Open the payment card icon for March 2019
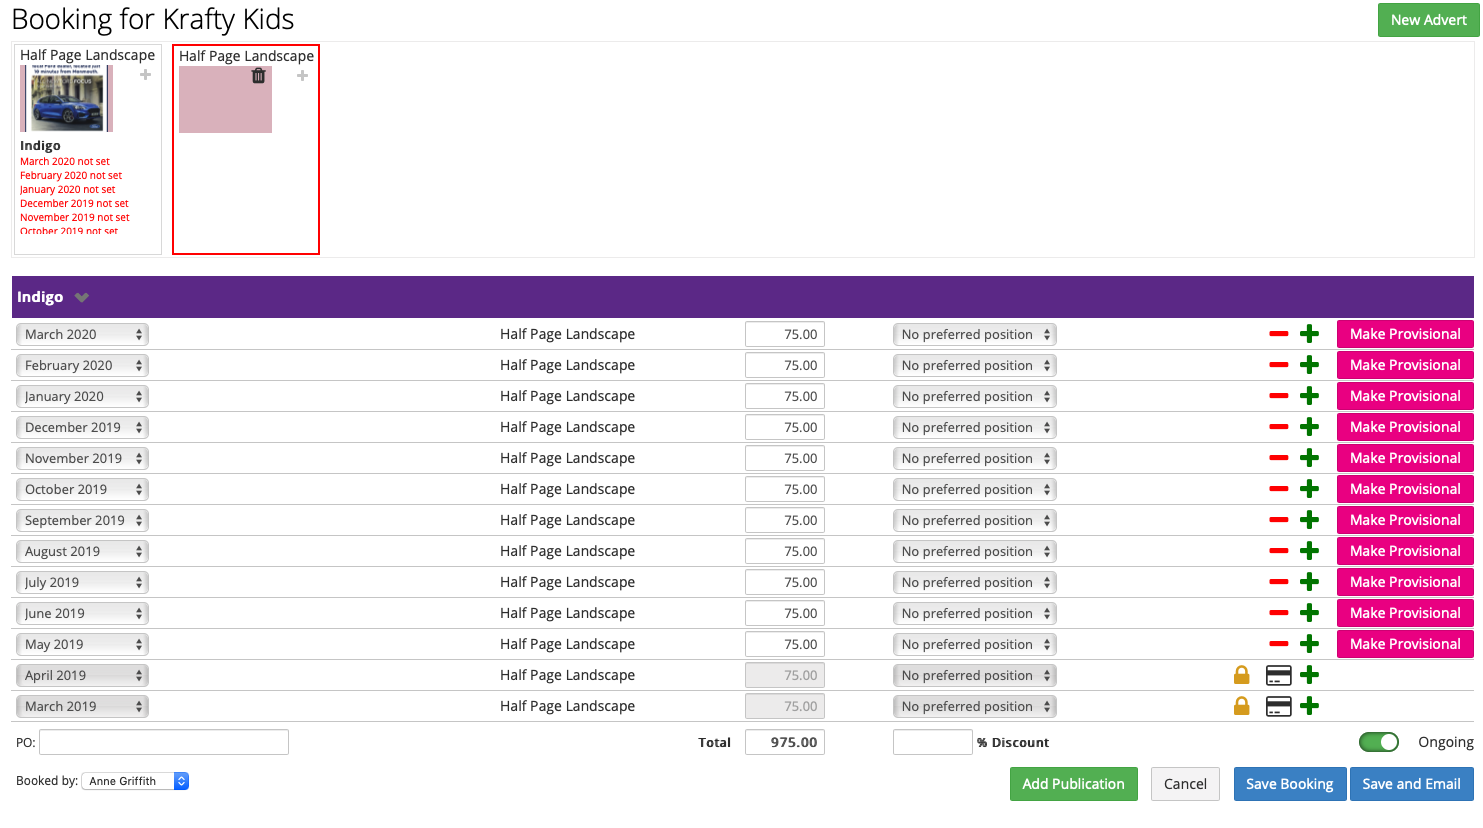This screenshot has width=1483, height=828. click(x=1278, y=706)
